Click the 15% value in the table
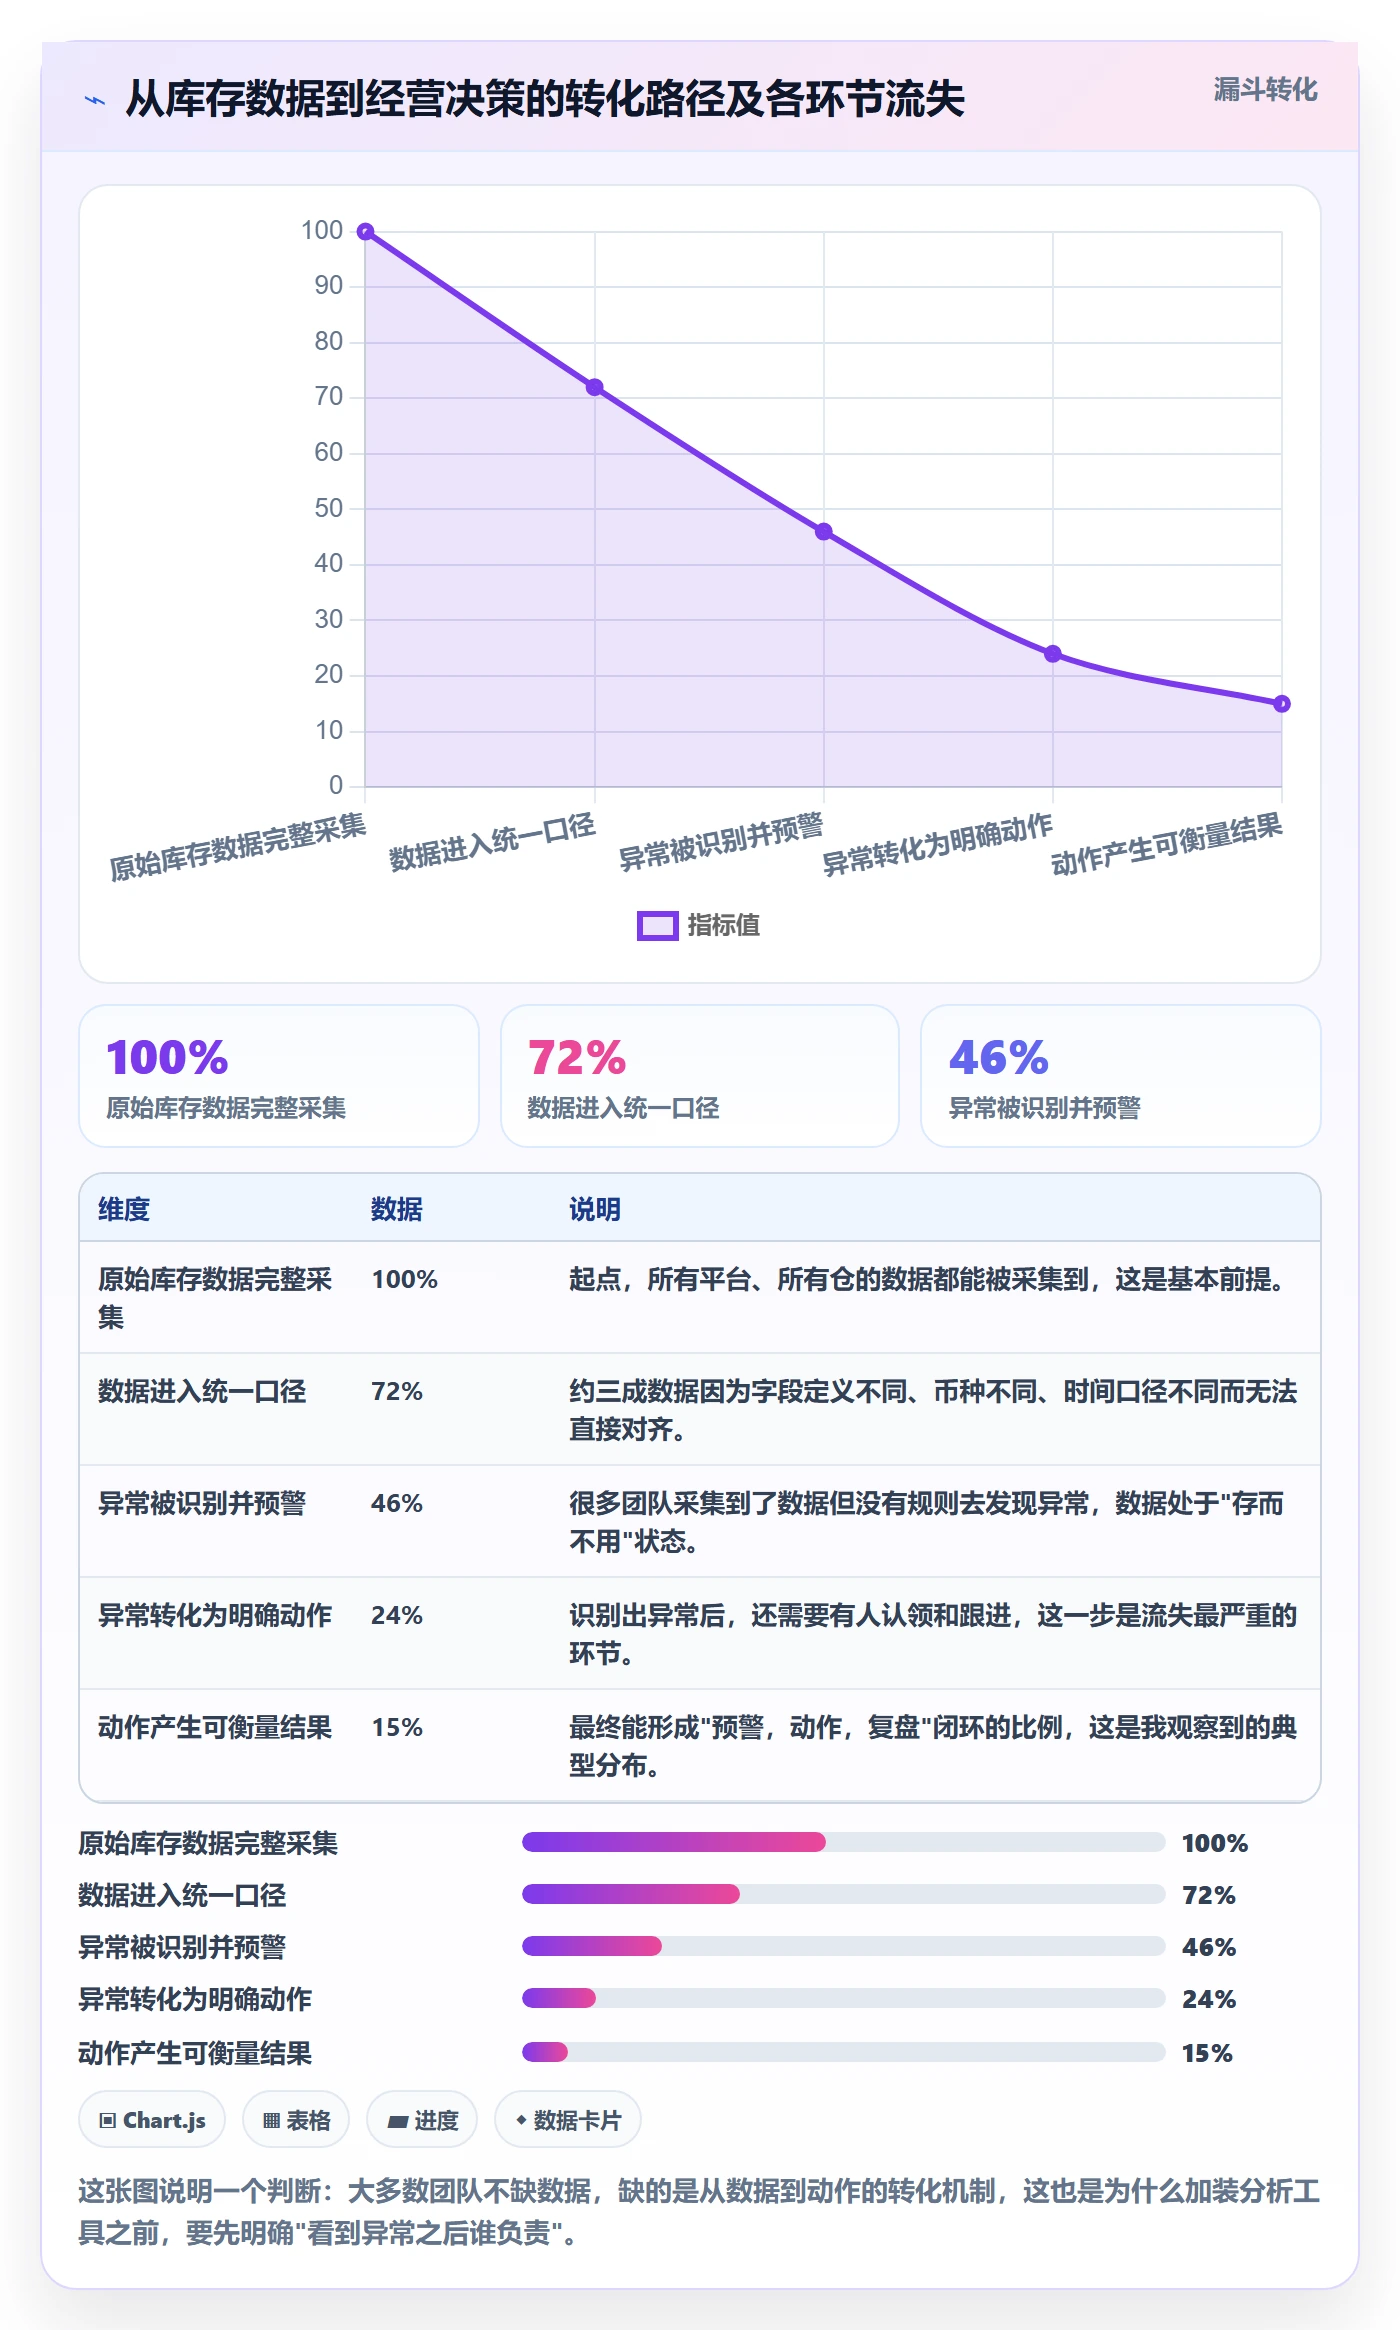 [x=397, y=1727]
